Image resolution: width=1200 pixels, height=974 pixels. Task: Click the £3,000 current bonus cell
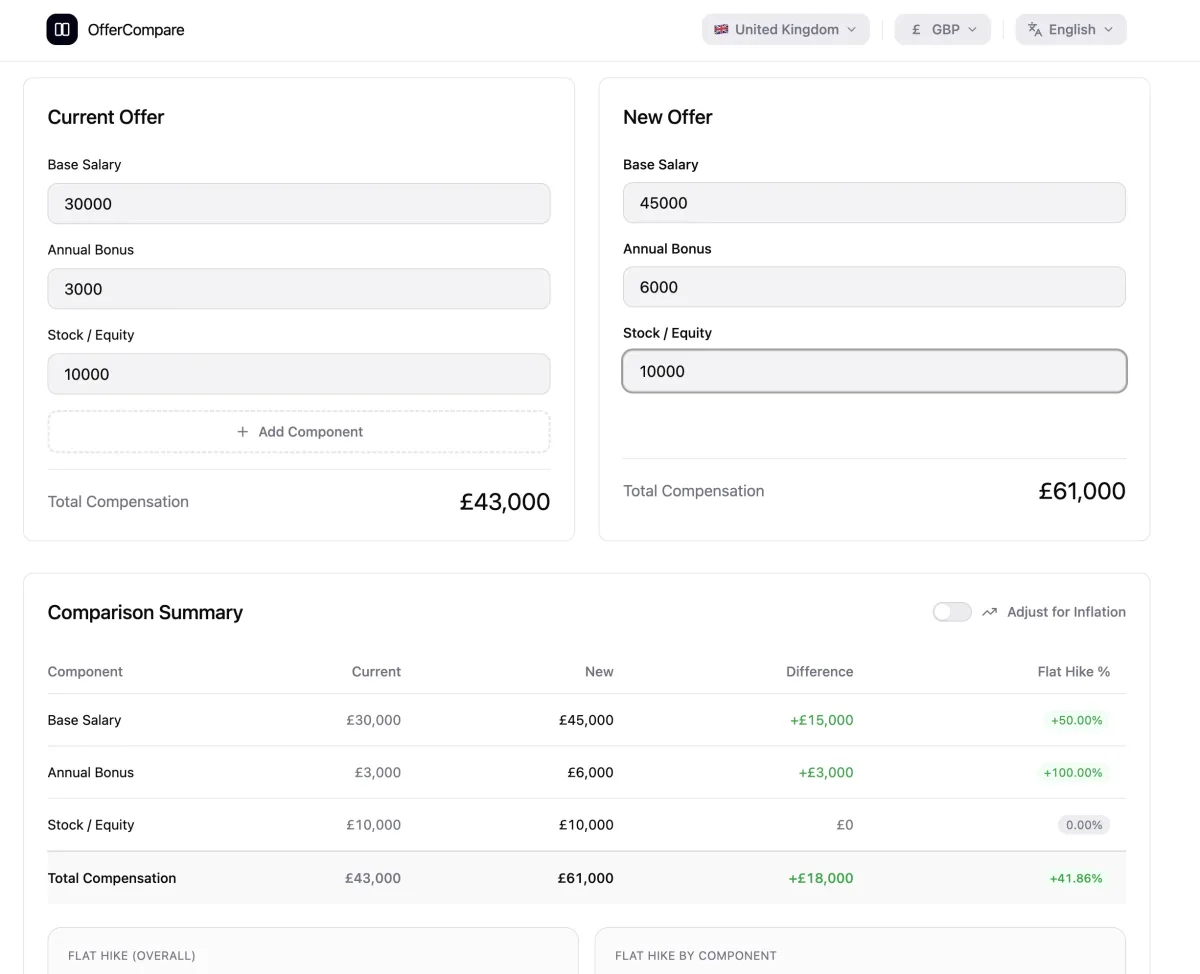coord(377,773)
